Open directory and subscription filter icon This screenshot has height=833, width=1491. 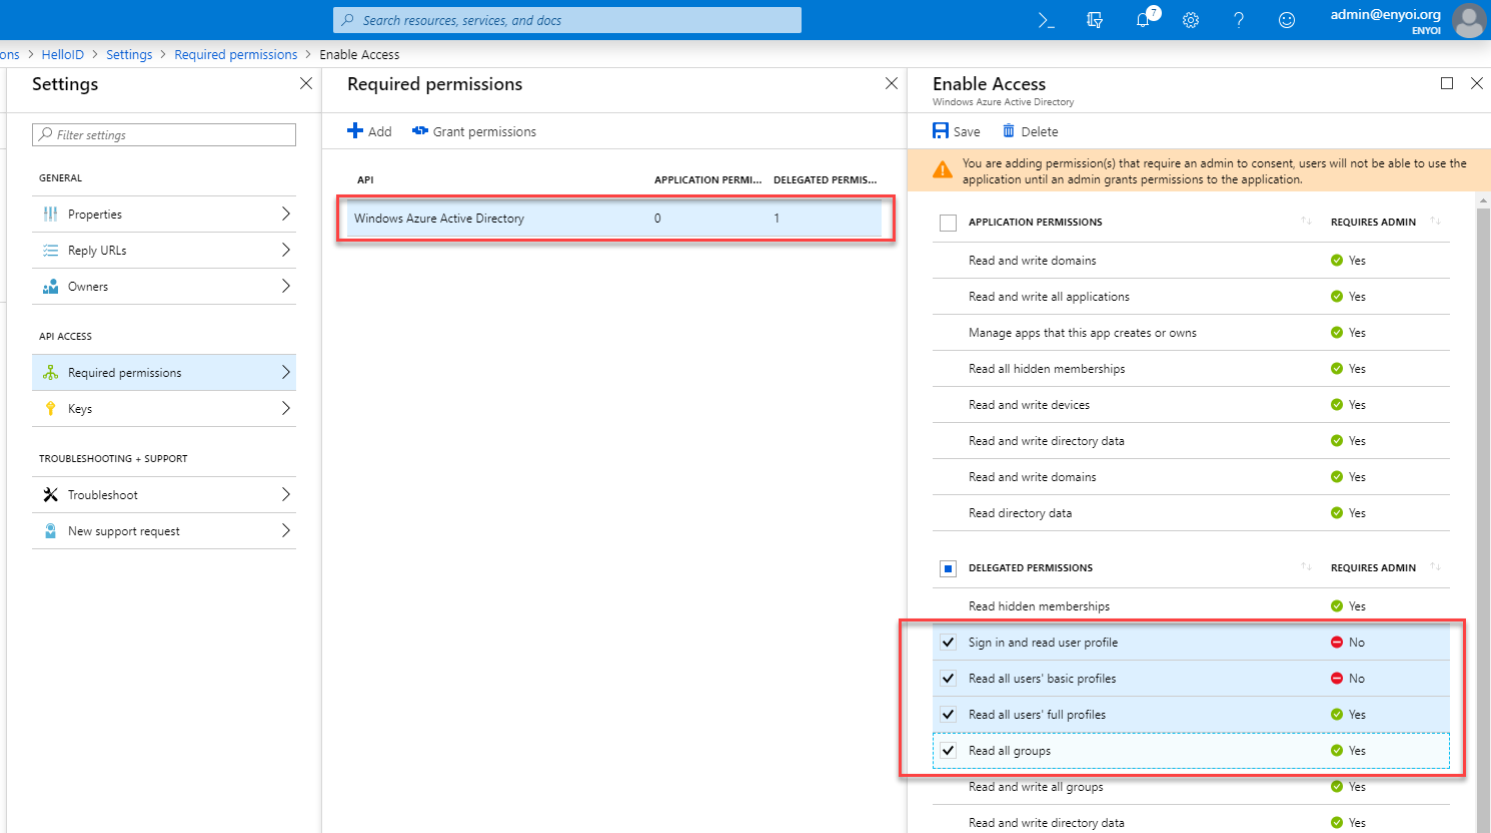pyautogui.click(x=1094, y=20)
